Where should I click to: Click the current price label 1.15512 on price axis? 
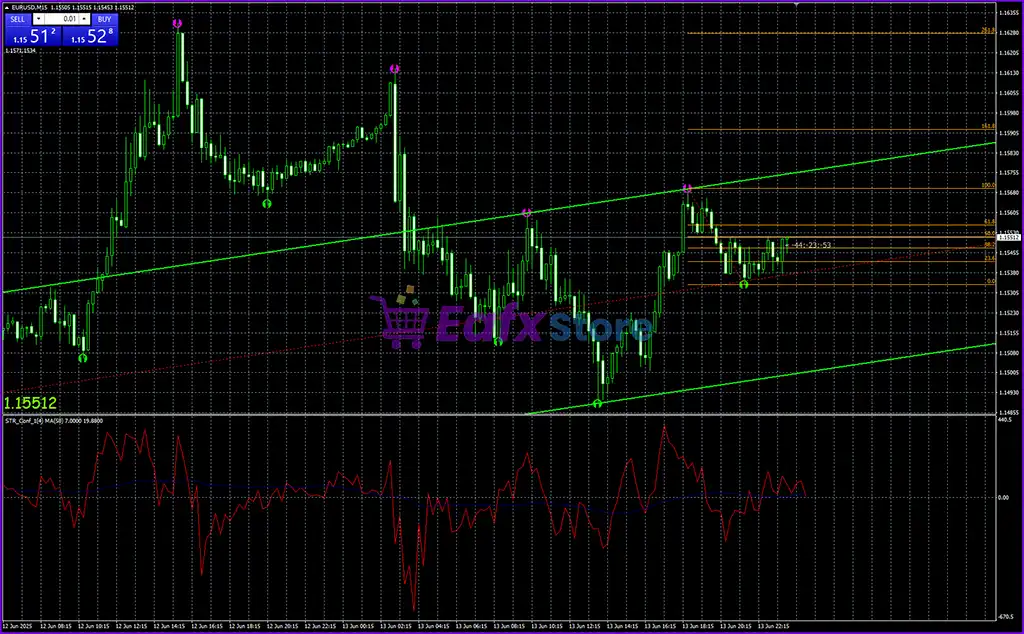tap(1010, 238)
